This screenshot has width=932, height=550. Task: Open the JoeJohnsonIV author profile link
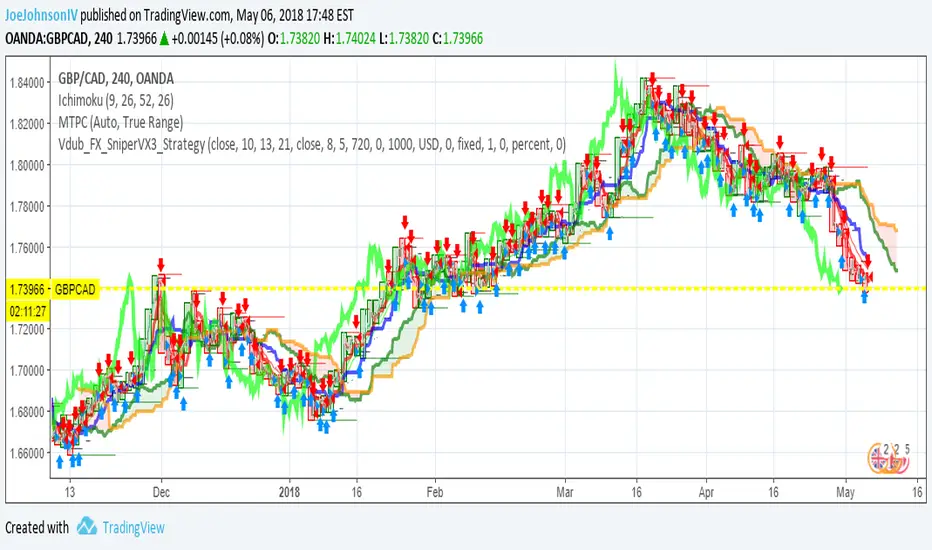pos(42,15)
